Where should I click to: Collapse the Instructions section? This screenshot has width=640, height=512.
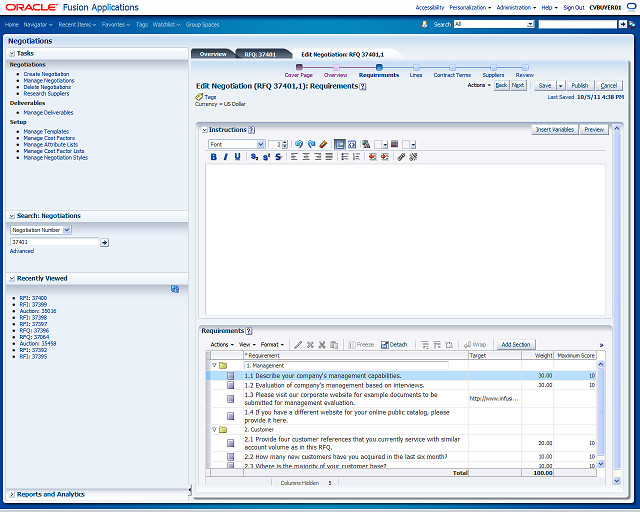pyautogui.click(x=204, y=130)
